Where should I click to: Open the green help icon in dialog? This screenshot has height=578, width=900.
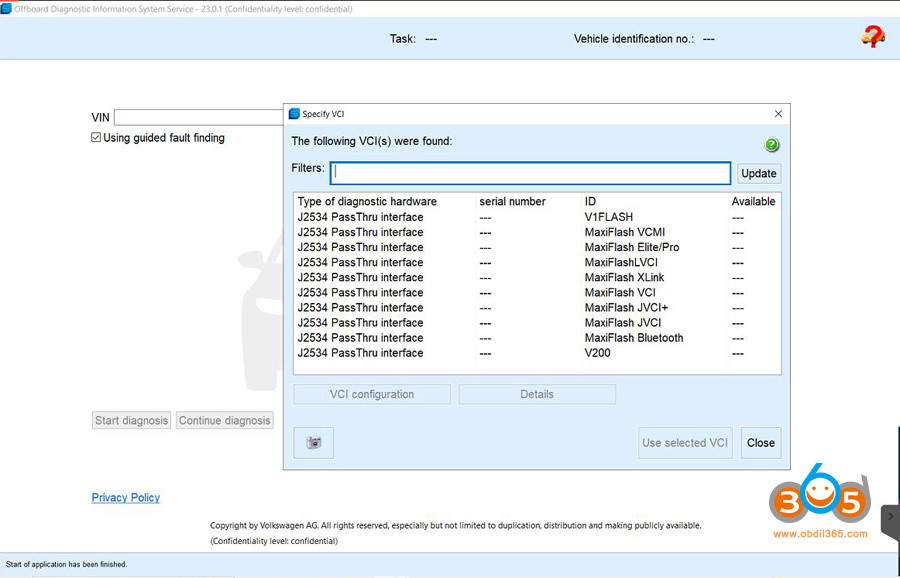771,145
